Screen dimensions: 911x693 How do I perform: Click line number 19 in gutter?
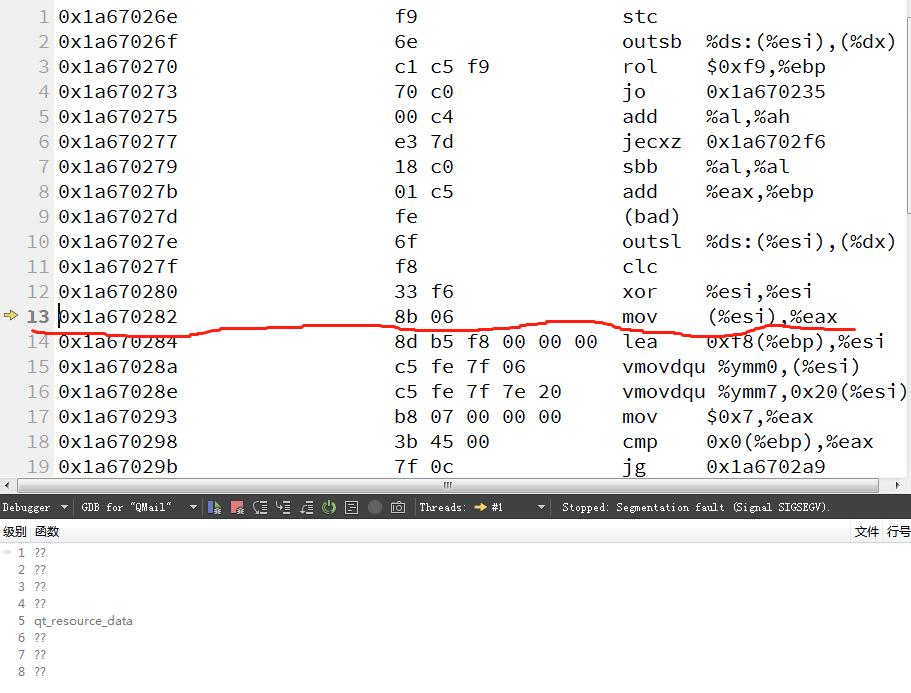click(38, 466)
